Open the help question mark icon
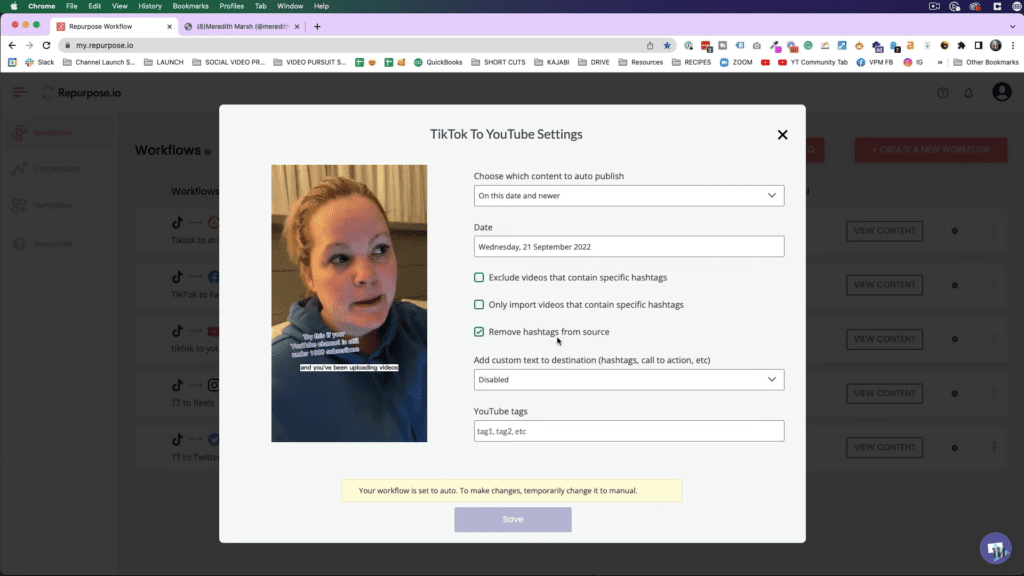The image size is (1024, 576). (942, 93)
